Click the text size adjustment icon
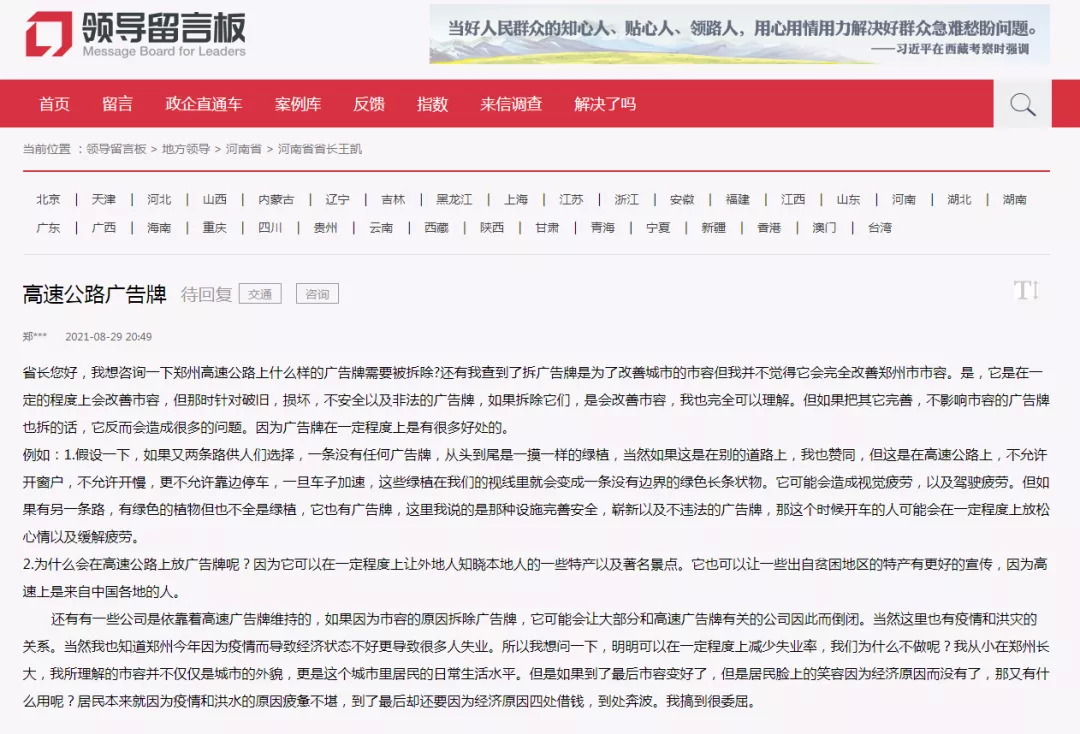Image resolution: width=1080 pixels, height=734 pixels. click(1026, 291)
